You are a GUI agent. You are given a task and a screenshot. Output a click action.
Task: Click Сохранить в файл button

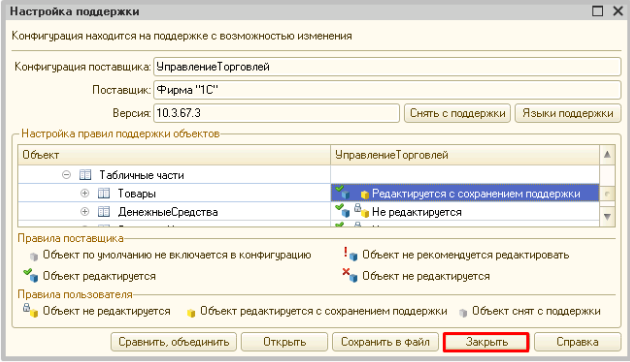(385, 342)
